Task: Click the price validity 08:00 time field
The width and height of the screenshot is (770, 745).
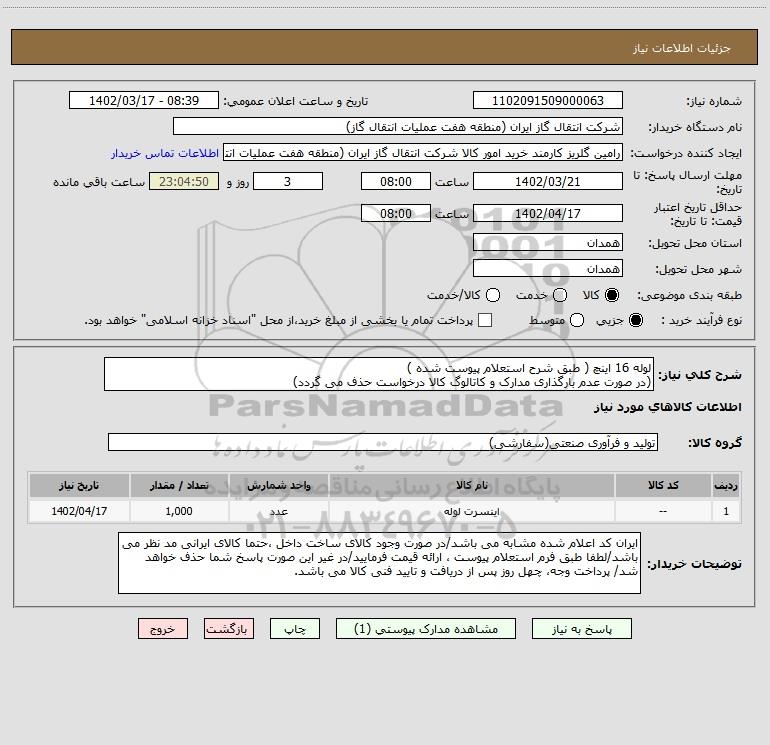Action: 396,213
